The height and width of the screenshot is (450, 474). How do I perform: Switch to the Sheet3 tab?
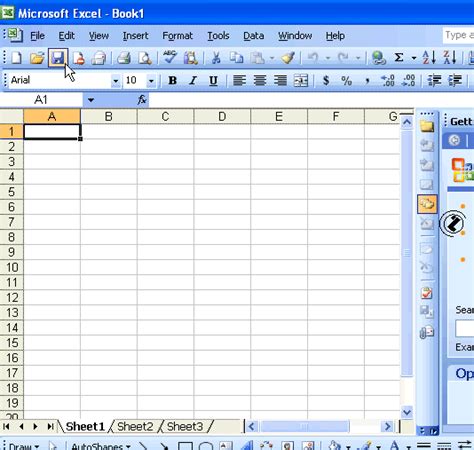185,426
